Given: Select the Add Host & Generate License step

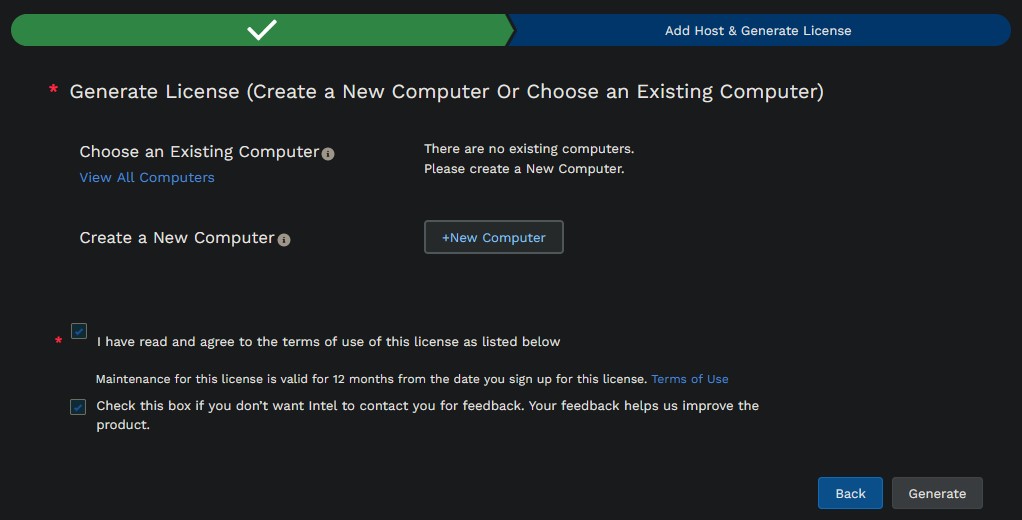Looking at the screenshot, I should click(758, 30).
